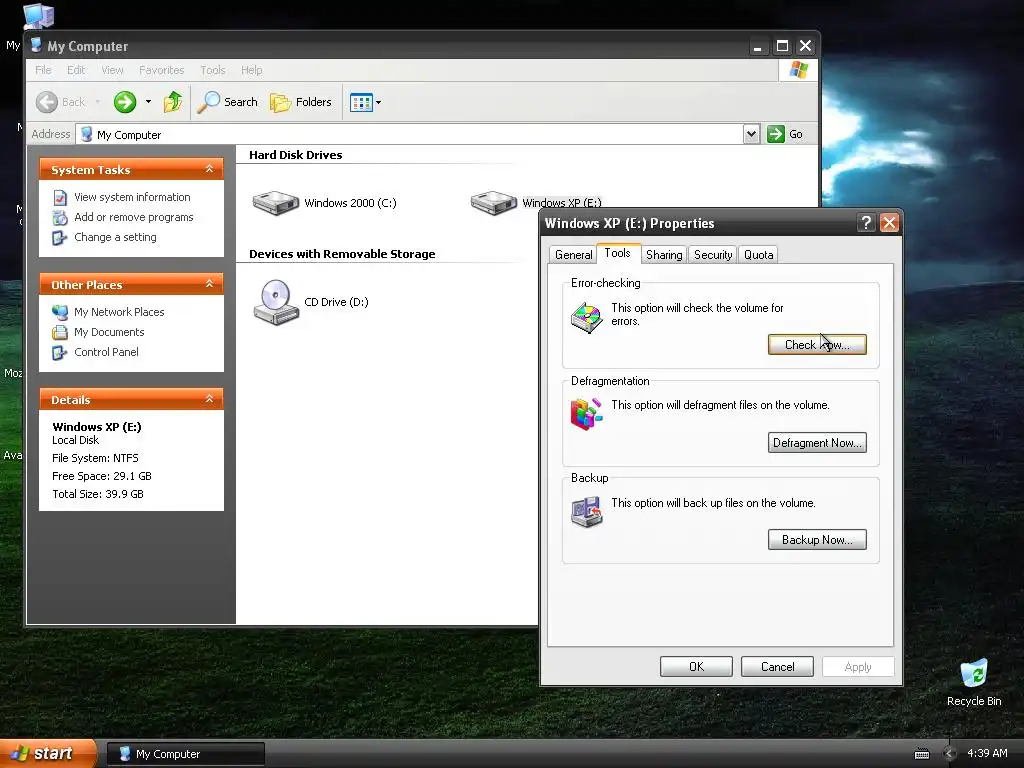
Task: Open the File menu
Action: click(x=43, y=70)
